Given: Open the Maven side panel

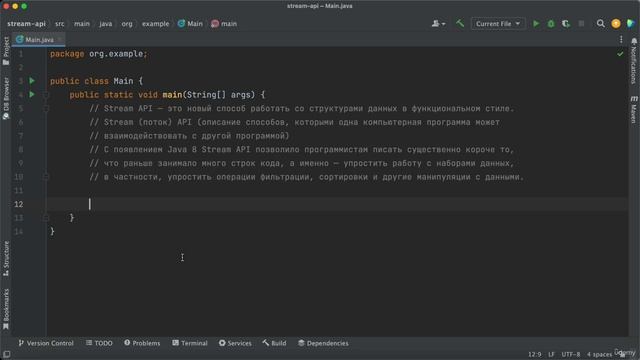Looking at the screenshot, I should (x=634, y=109).
